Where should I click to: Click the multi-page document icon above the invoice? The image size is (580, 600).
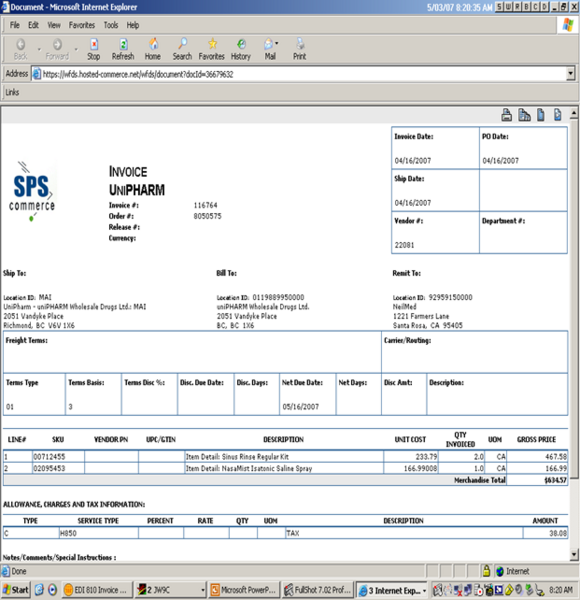(524, 115)
